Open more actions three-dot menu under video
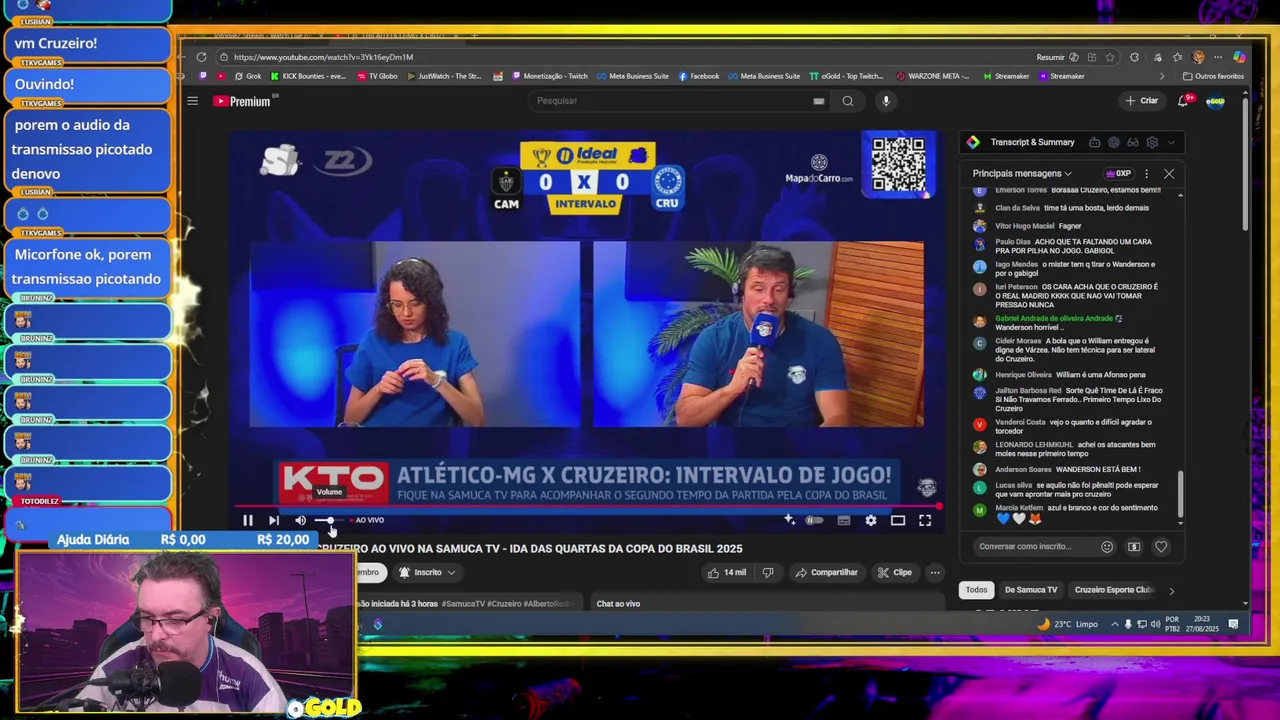Viewport: 1280px width, 720px height. (935, 572)
